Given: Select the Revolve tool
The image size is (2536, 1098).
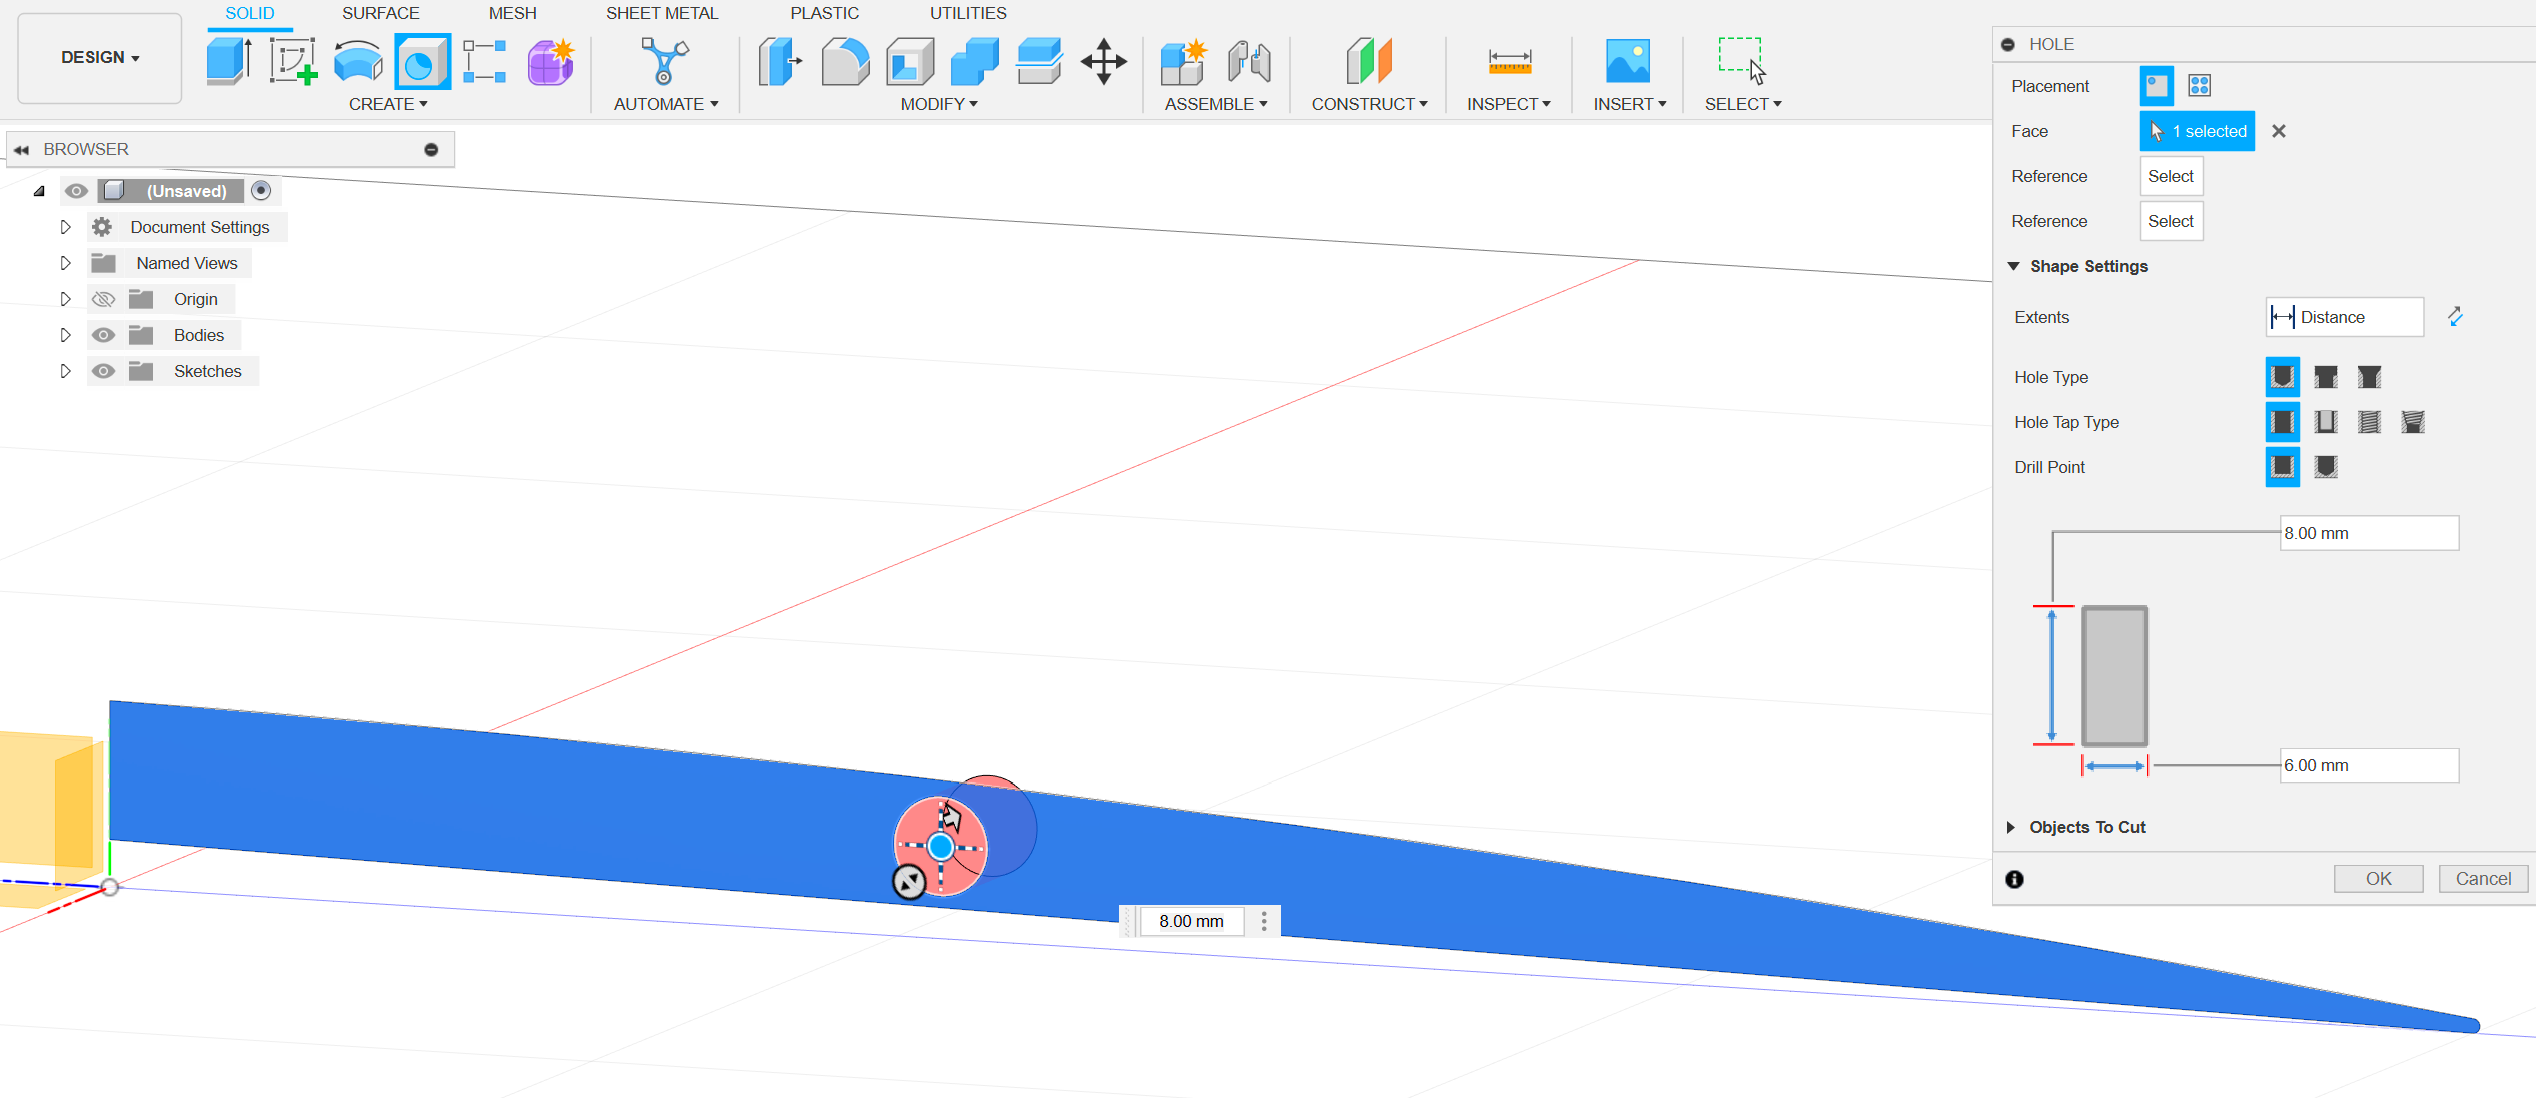Looking at the screenshot, I should [356, 60].
